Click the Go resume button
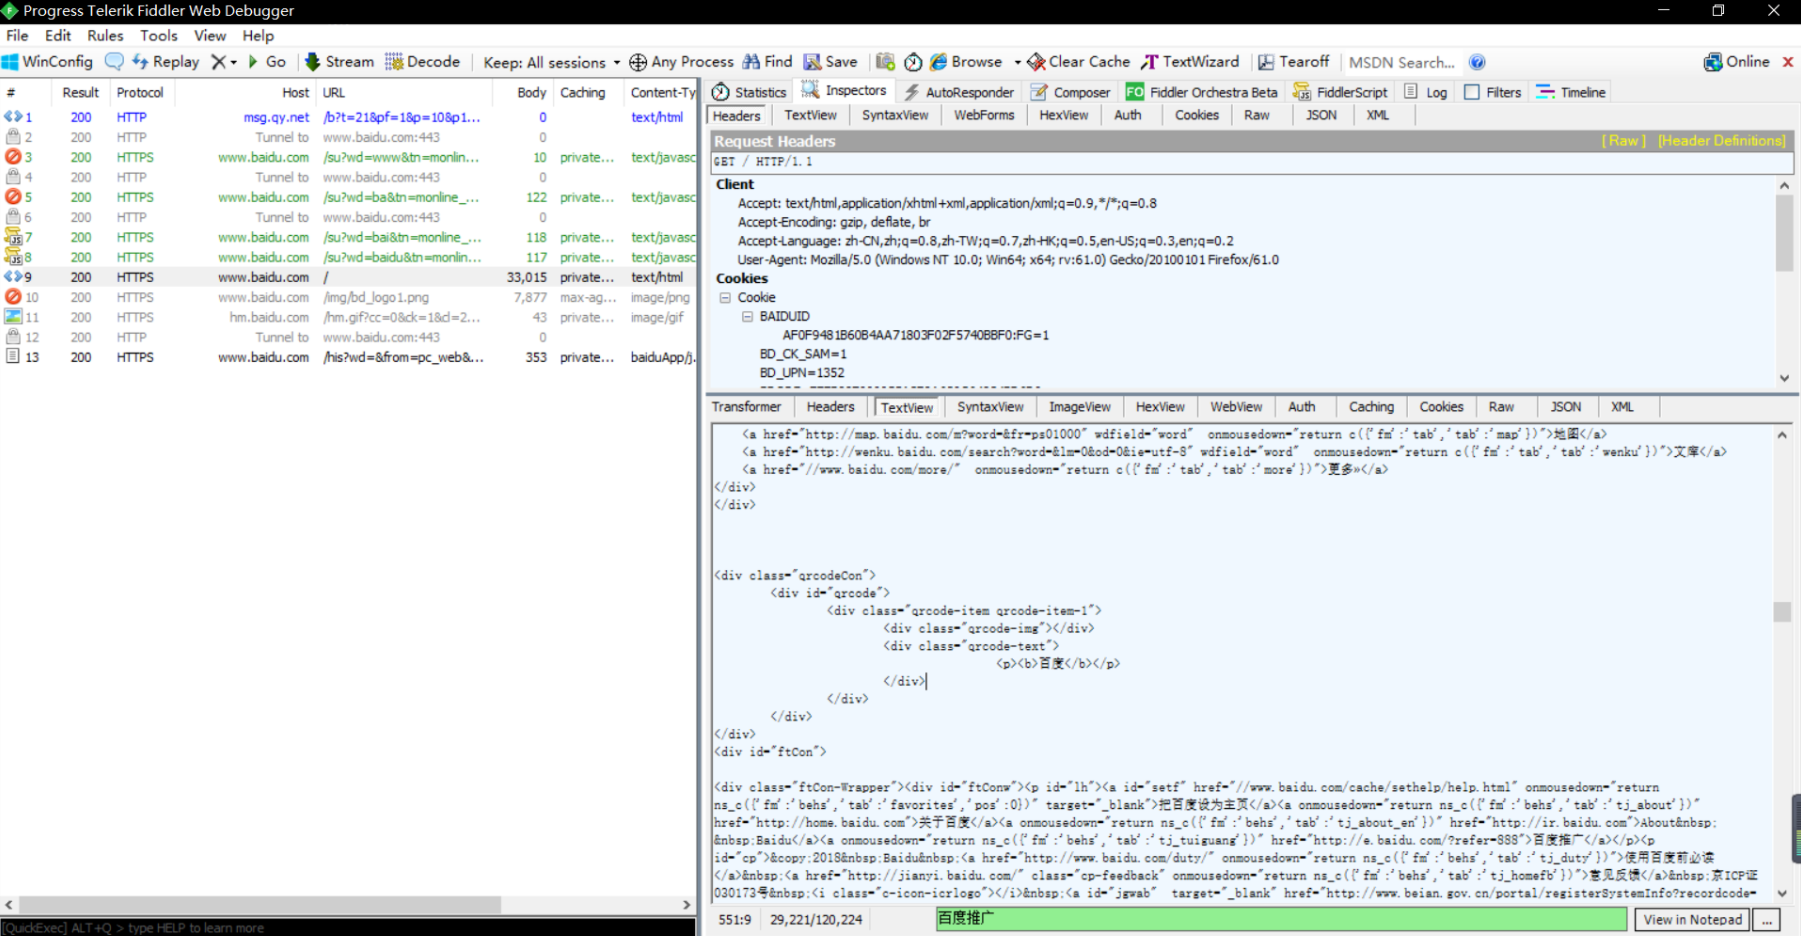This screenshot has height=936, width=1801. tap(267, 62)
